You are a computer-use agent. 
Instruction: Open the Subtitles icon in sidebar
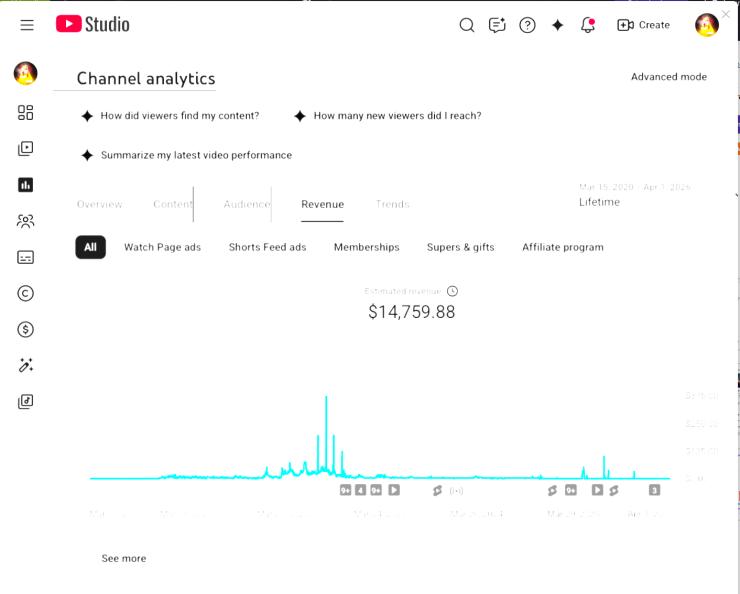(26, 257)
